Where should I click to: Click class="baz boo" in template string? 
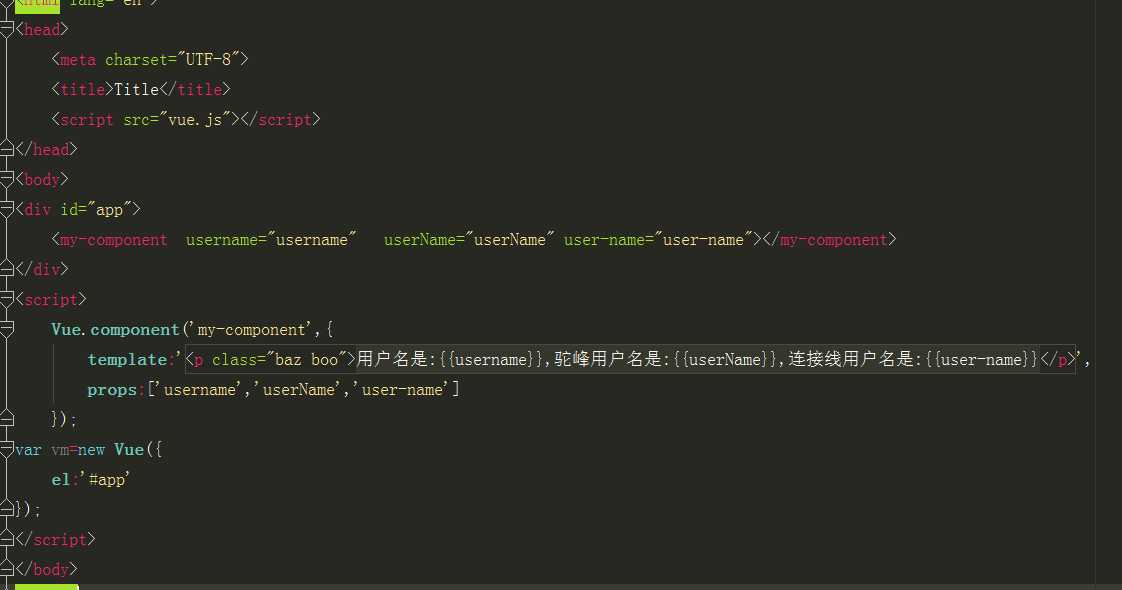pos(280,360)
